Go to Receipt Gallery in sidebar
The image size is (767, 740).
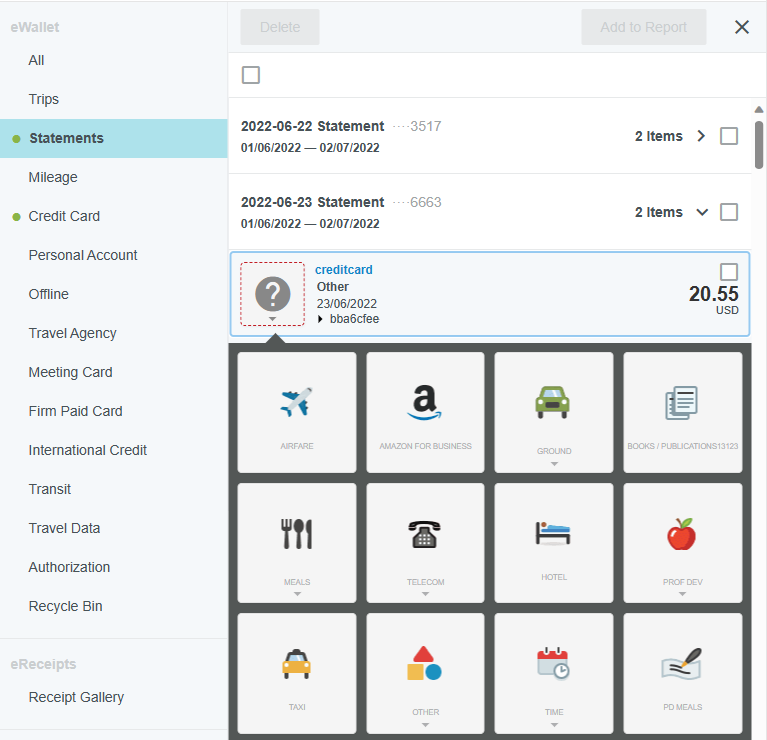76,697
